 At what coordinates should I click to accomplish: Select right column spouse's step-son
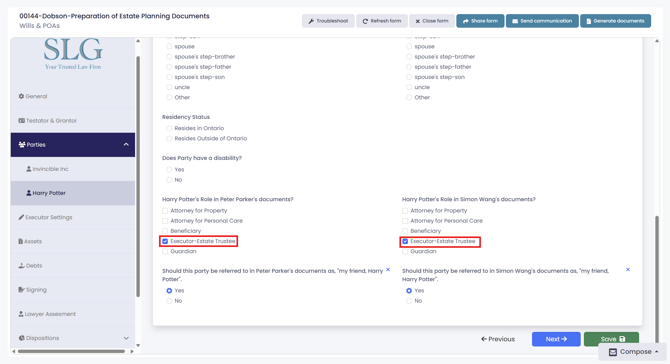pyautogui.click(x=409, y=77)
